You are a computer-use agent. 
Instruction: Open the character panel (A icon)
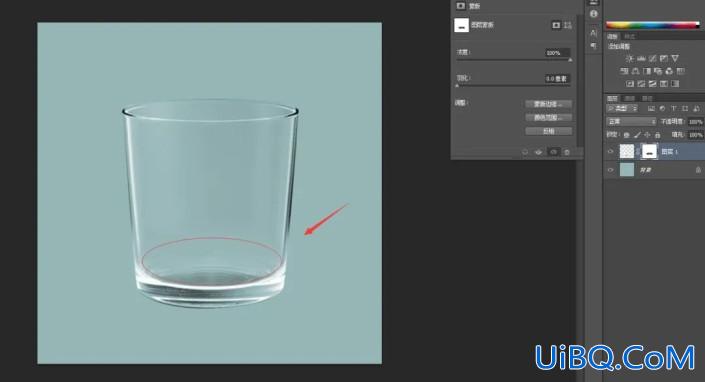593,33
